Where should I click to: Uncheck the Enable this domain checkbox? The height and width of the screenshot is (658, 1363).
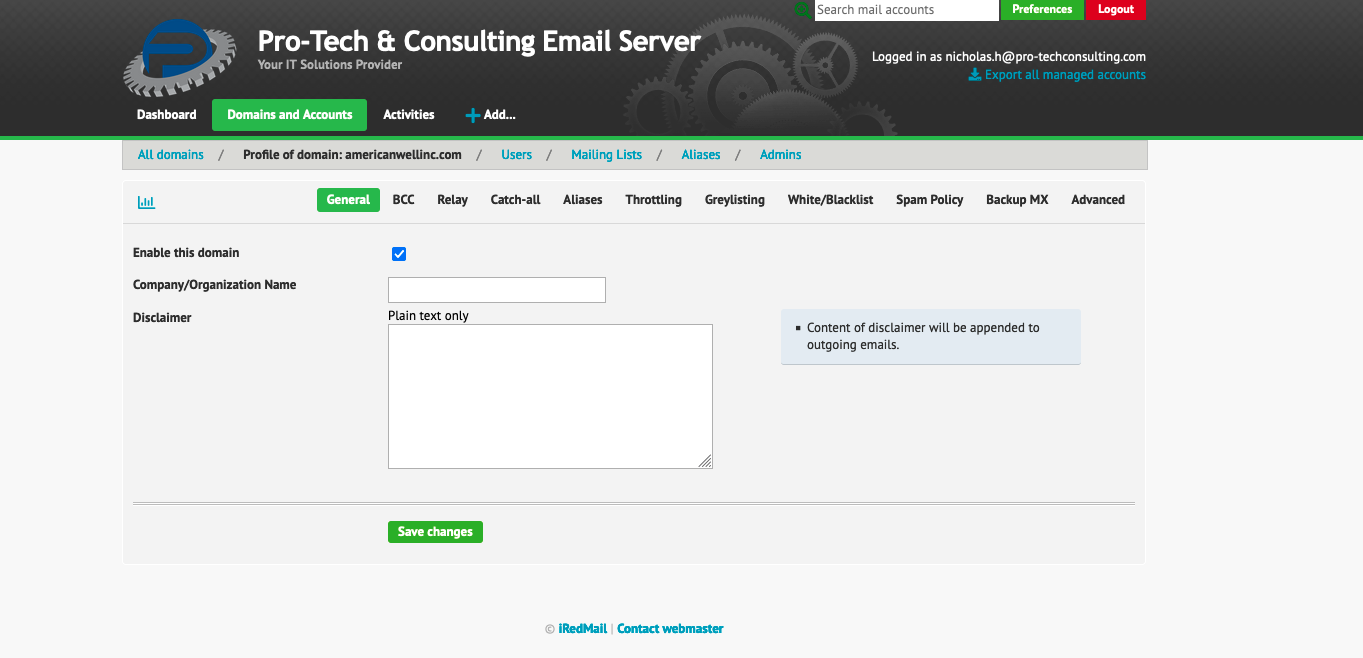coord(399,254)
